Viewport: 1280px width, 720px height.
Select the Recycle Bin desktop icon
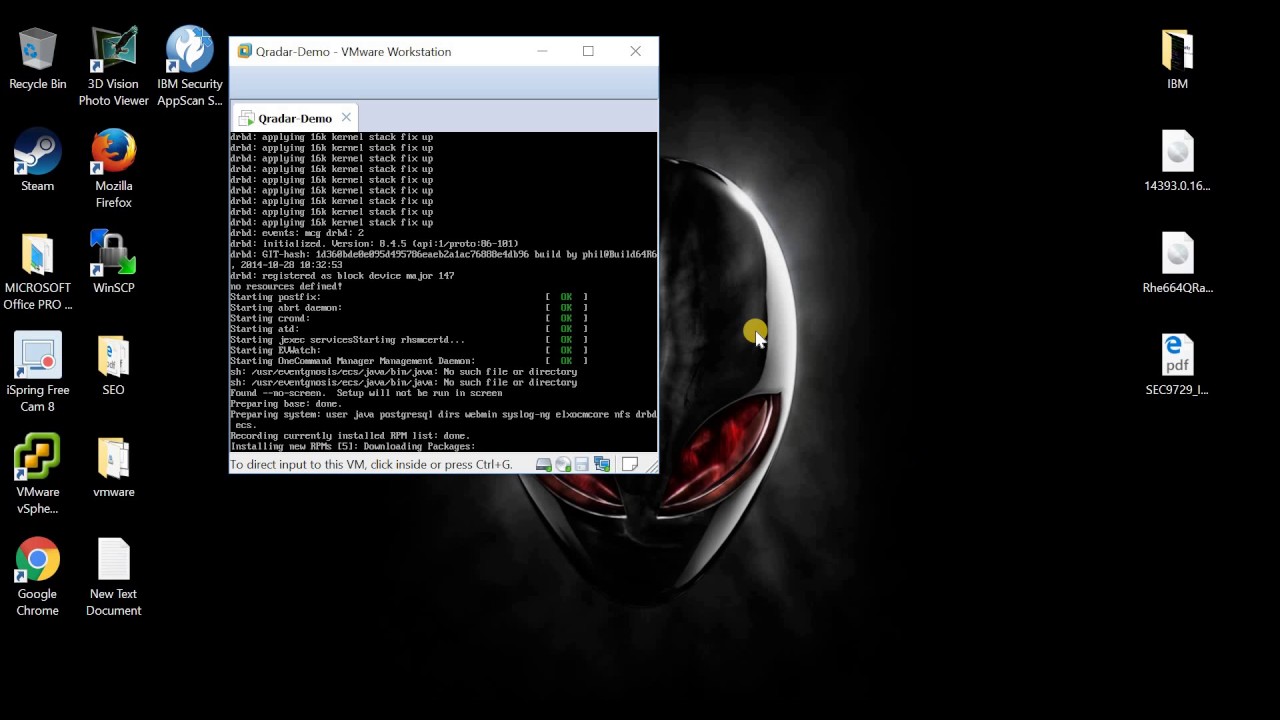[37, 60]
